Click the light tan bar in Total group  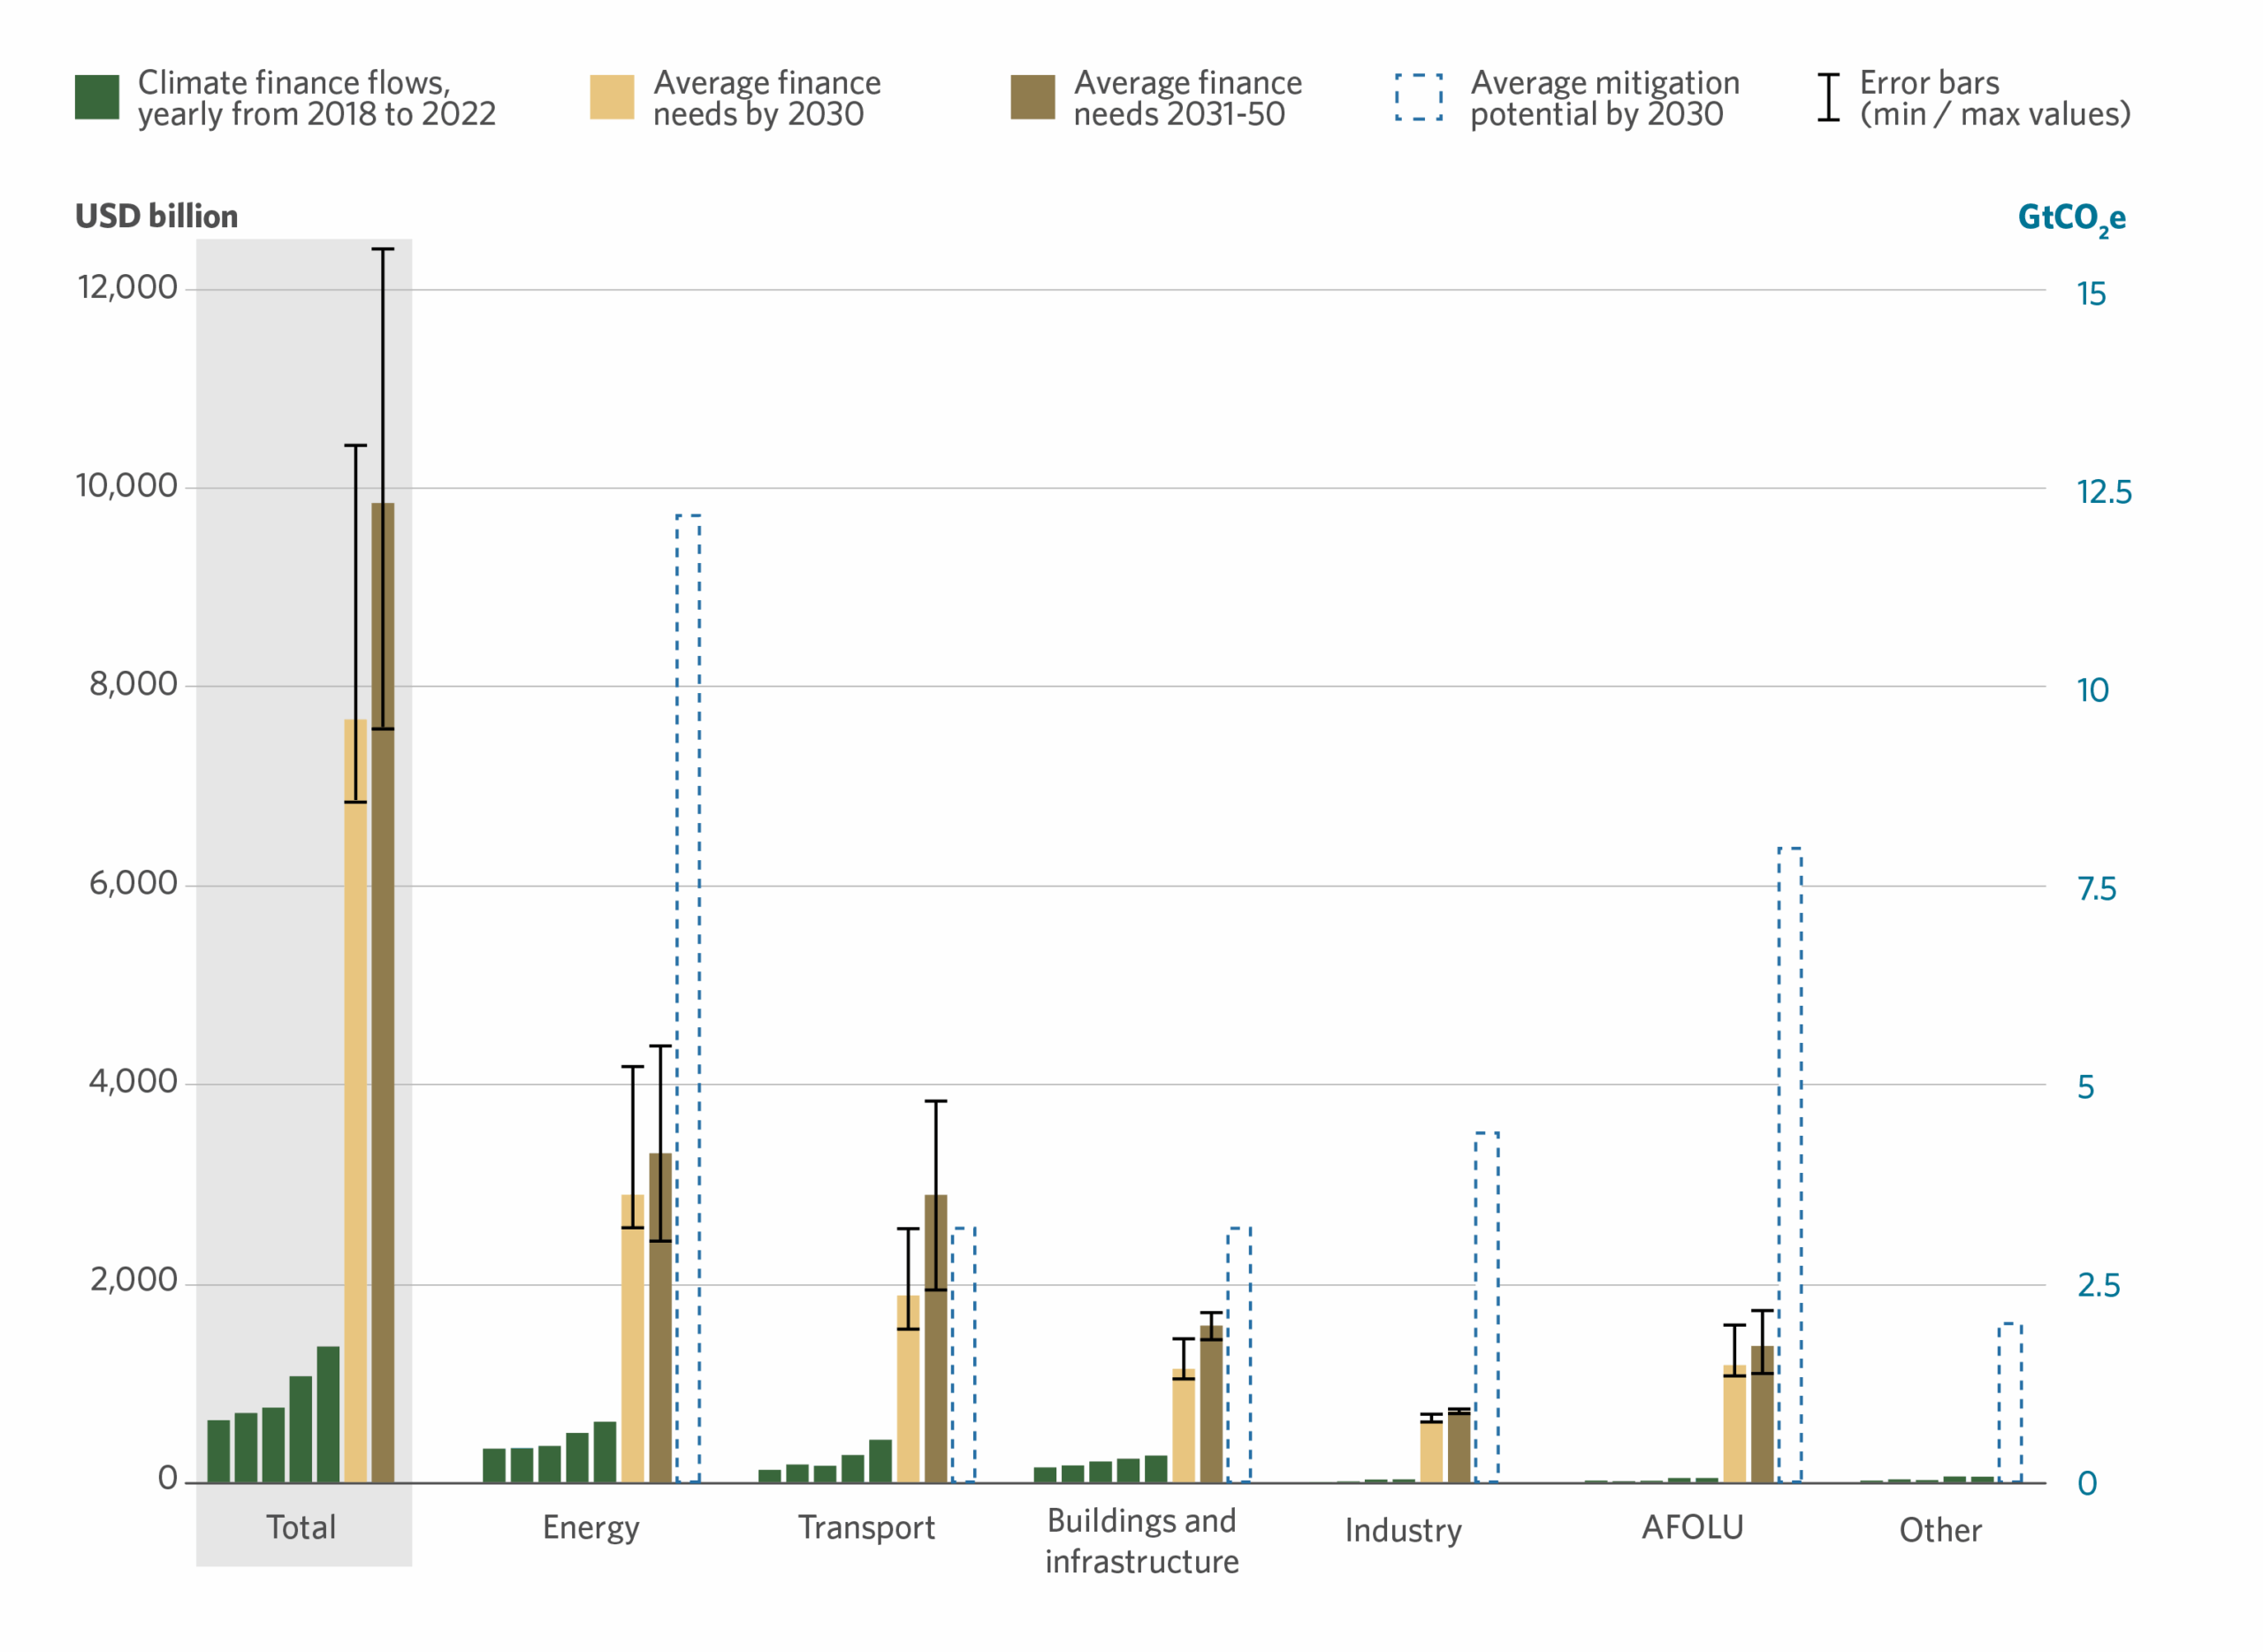tap(355, 1100)
